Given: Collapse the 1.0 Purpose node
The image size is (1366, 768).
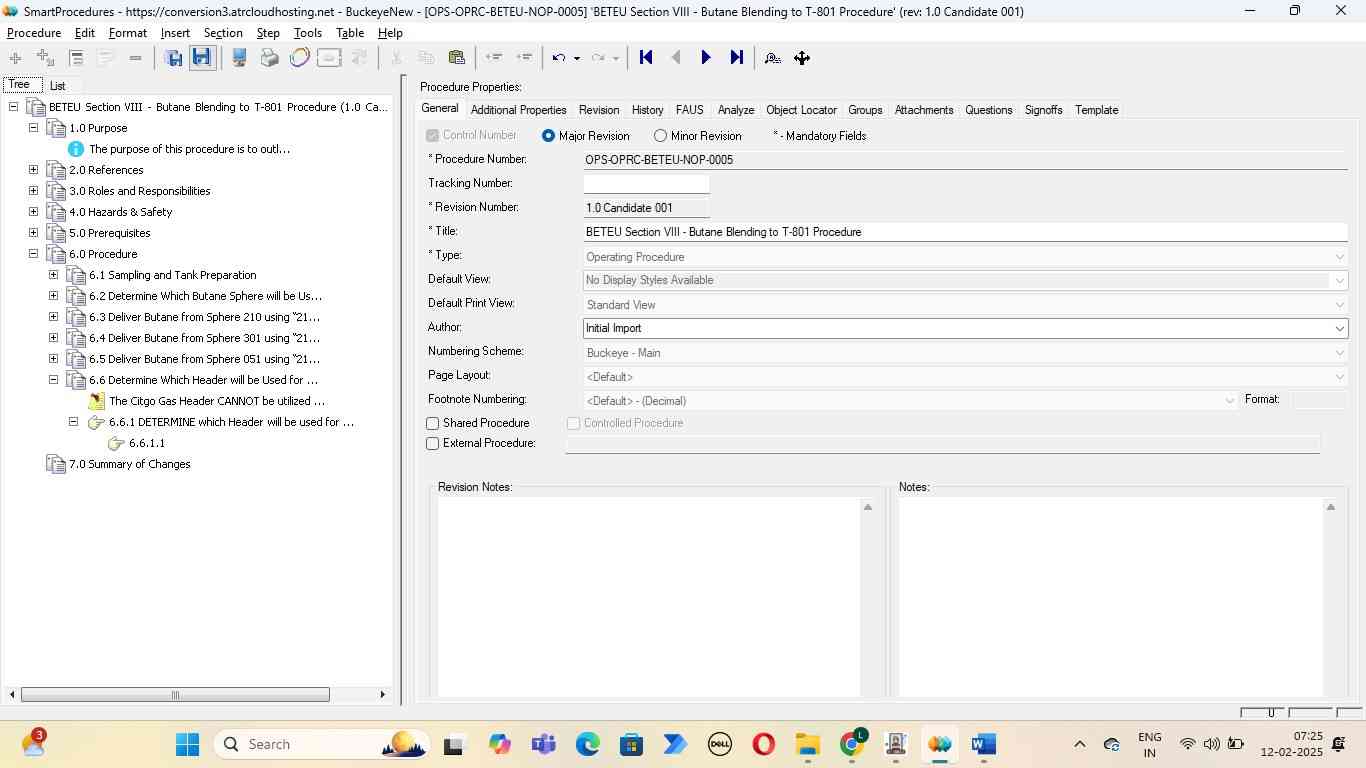Looking at the screenshot, I should point(33,128).
